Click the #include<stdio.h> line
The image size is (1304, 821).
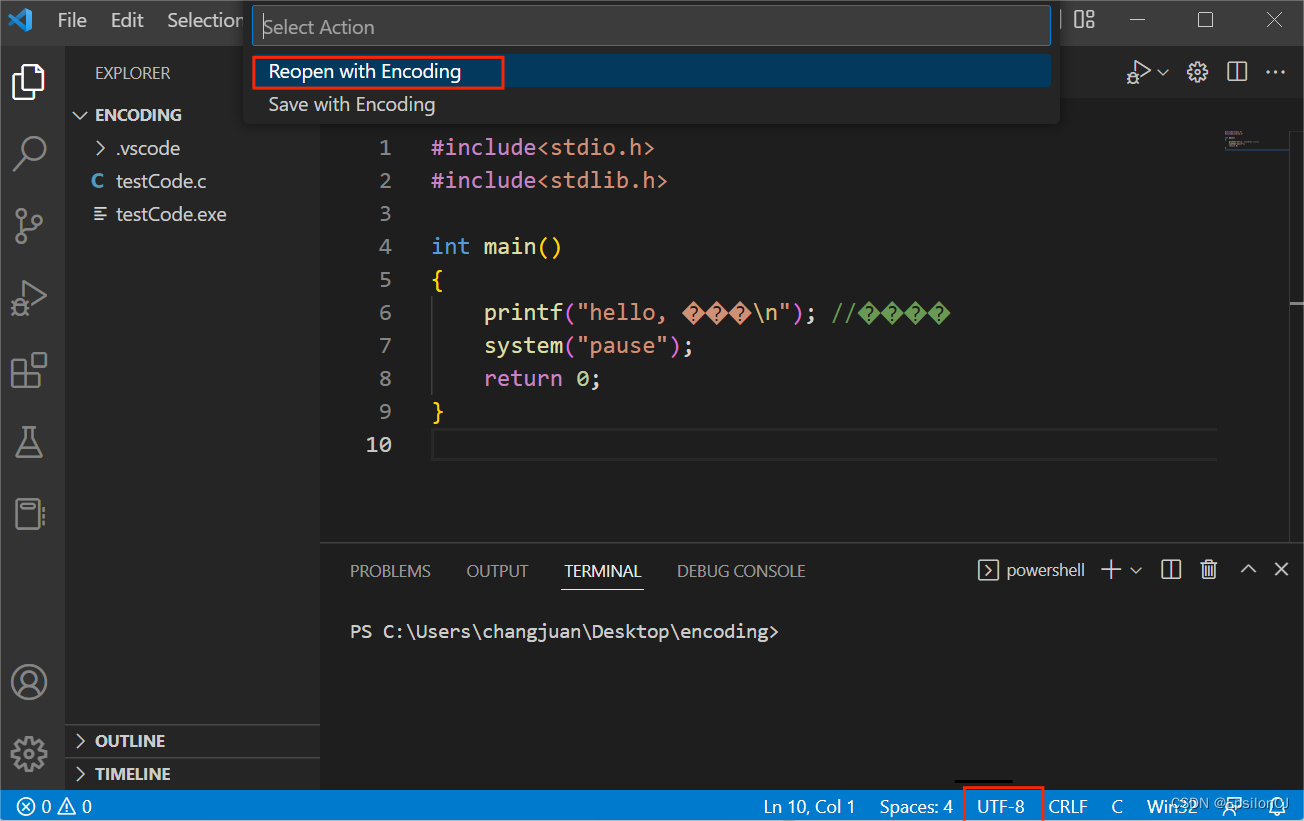coord(543,148)
